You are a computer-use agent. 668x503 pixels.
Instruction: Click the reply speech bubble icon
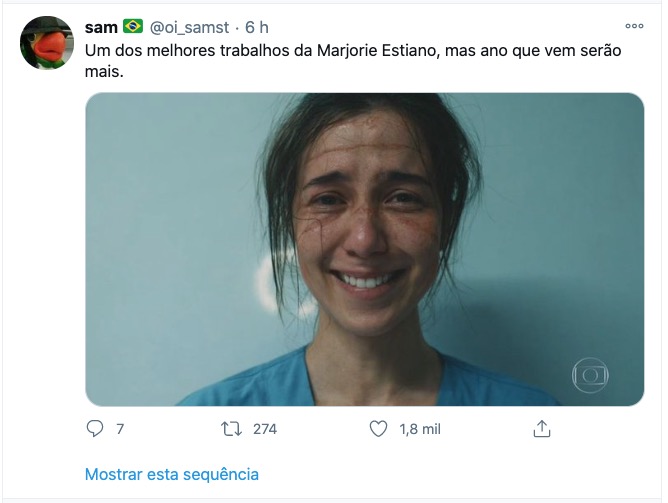coord(96,429)
